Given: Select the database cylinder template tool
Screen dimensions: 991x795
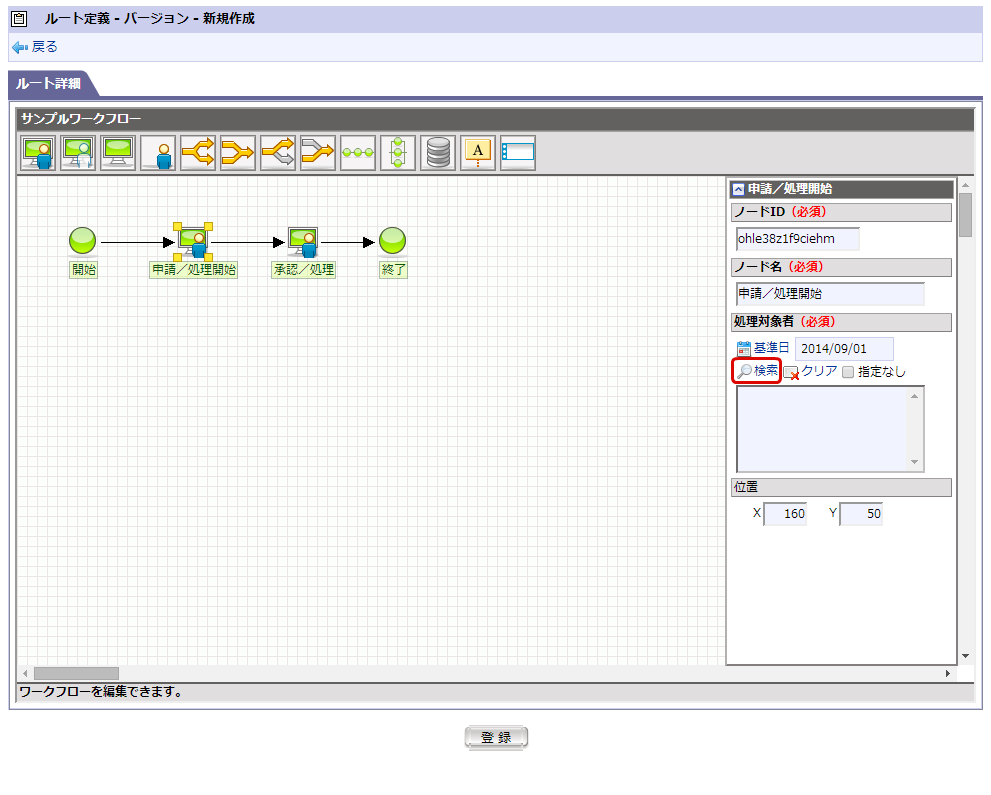Looking at the screenshot, I should click(438, 153).
